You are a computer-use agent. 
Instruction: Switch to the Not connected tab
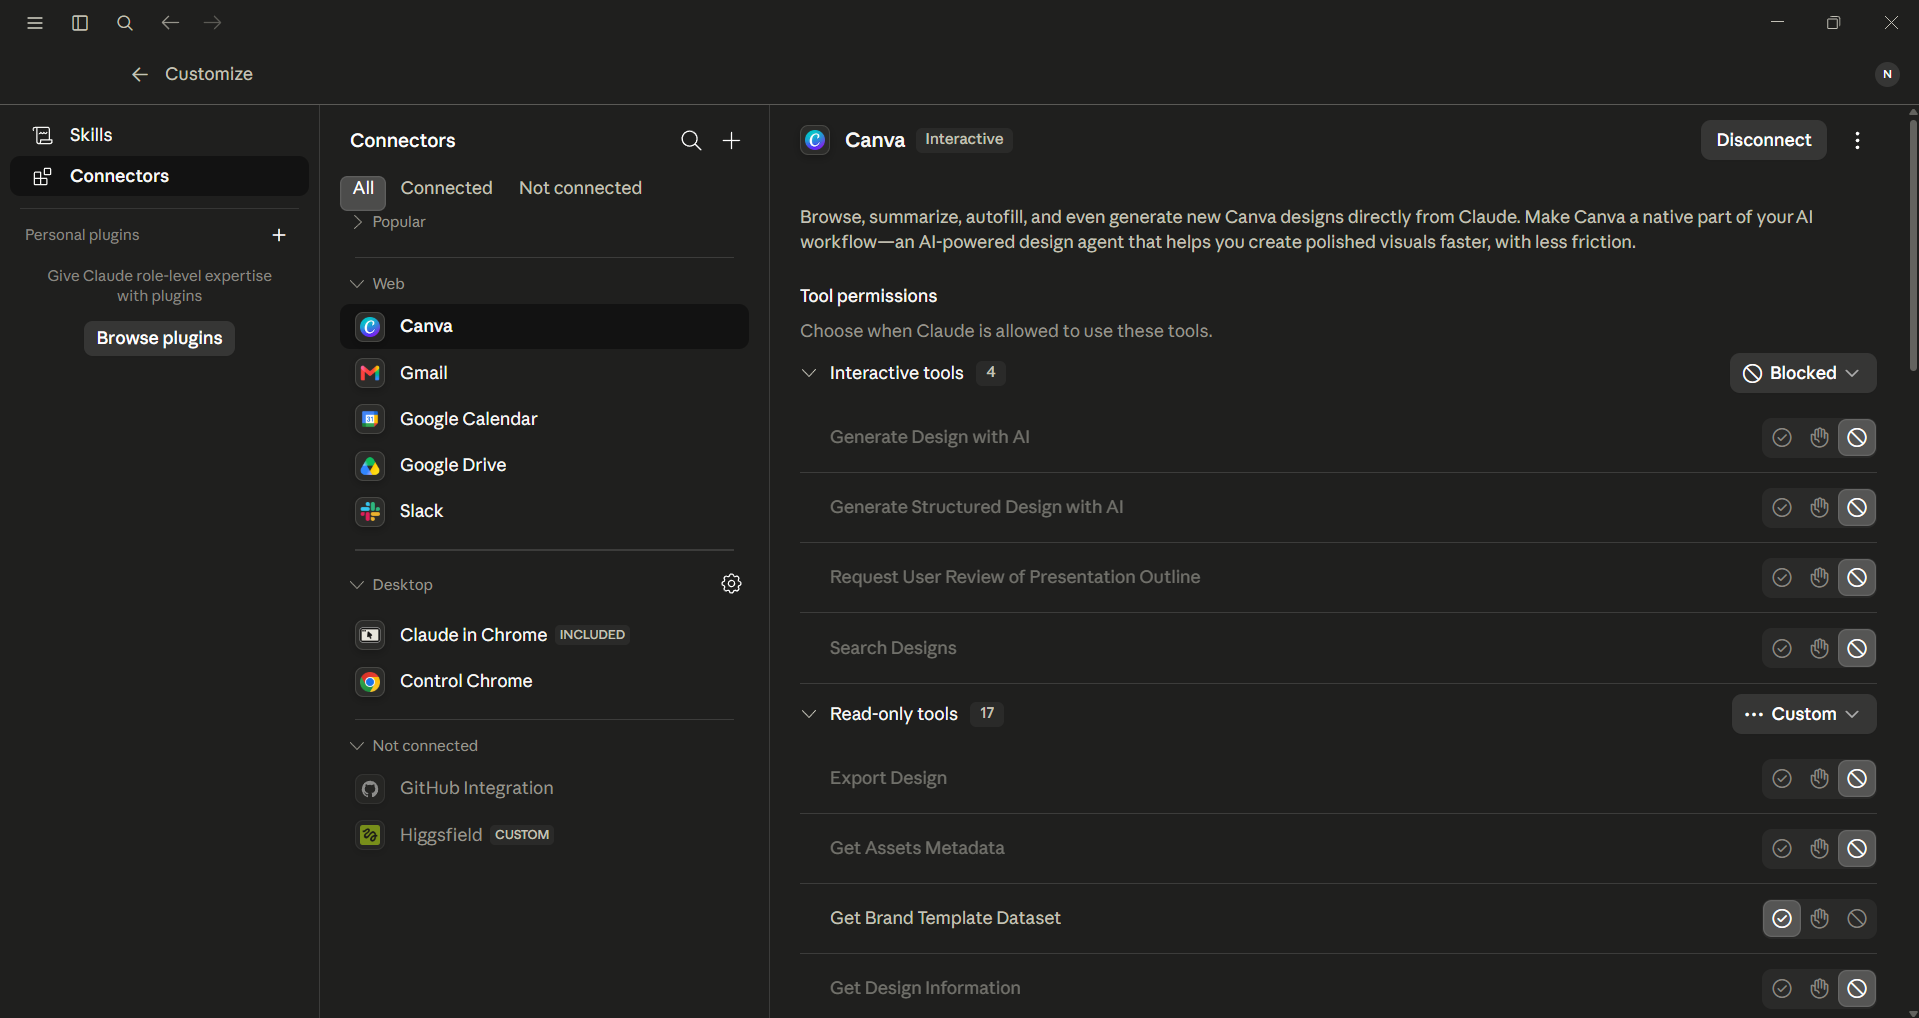pyautogui.click(x=580, y=188)
